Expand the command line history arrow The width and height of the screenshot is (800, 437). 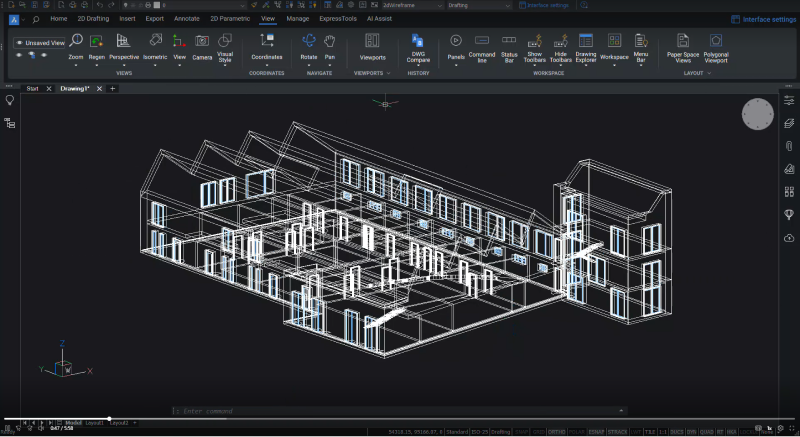621,410
